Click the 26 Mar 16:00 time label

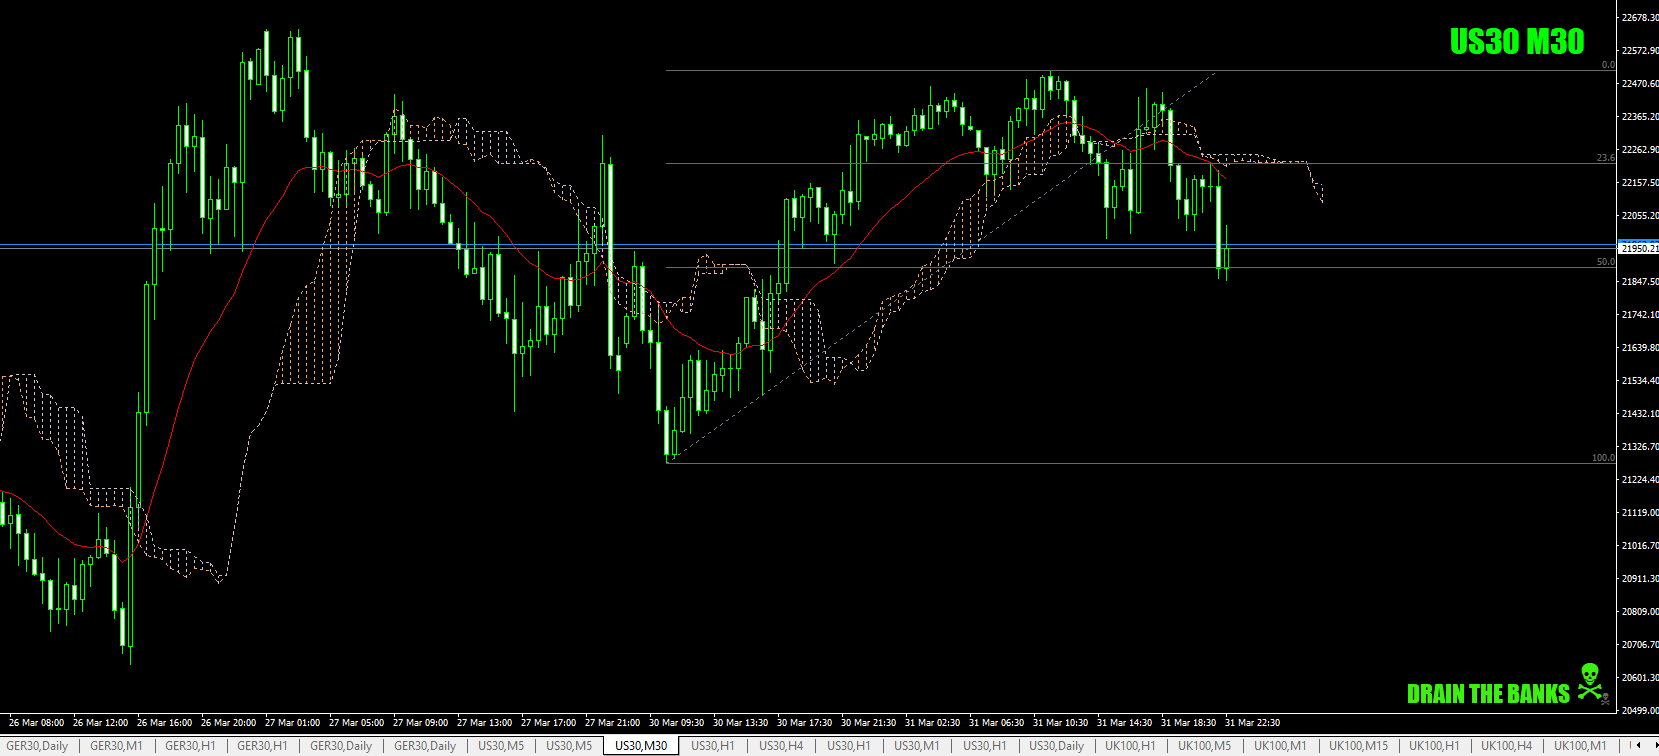(164, 723)
